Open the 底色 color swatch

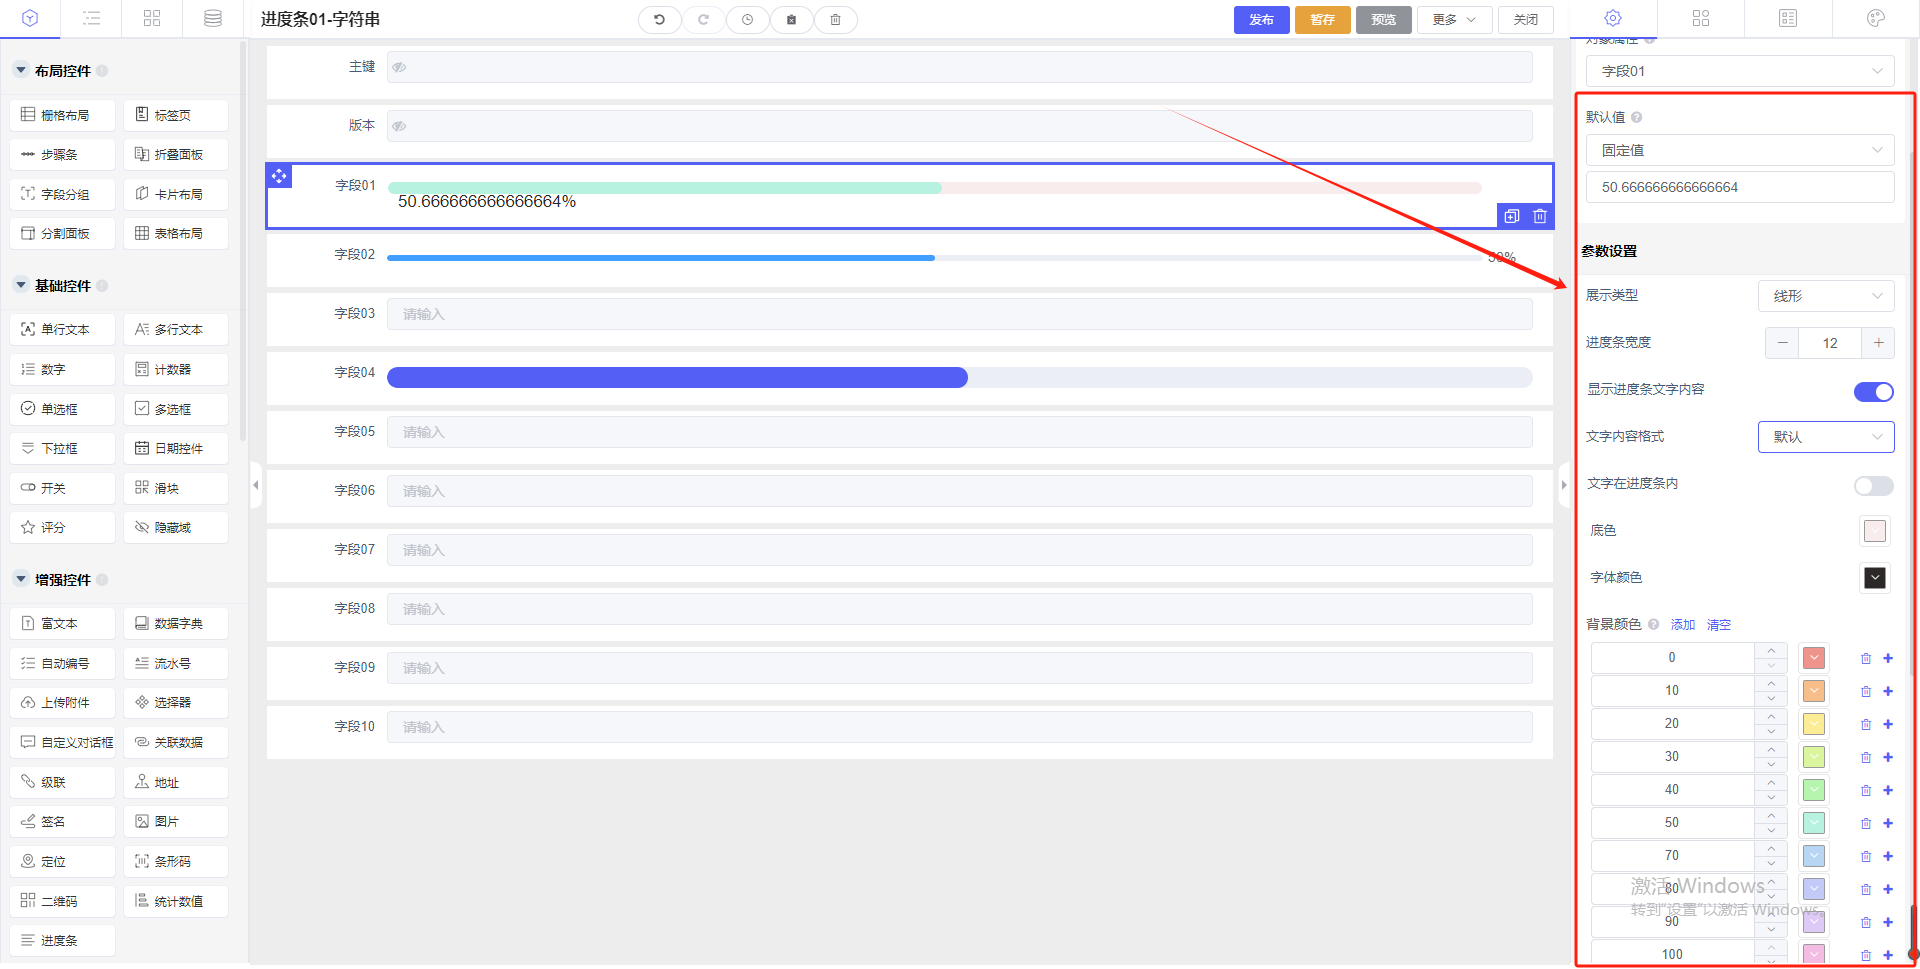click(1874, 531)
